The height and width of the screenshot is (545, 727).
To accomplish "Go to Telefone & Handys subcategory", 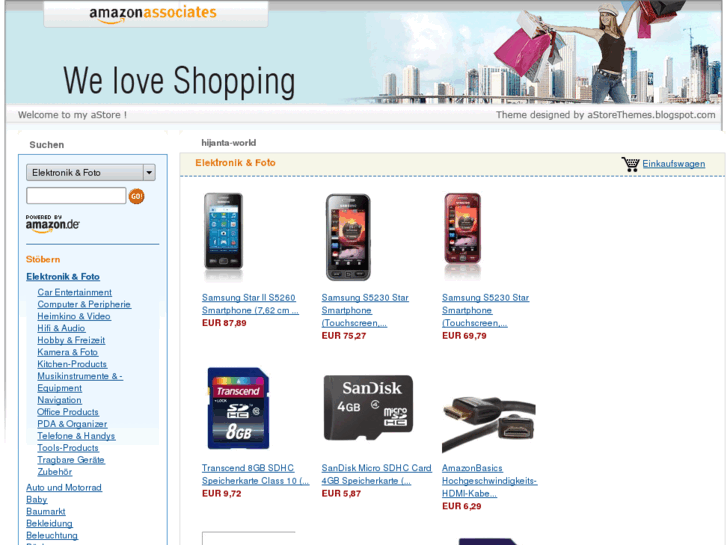I will [76, 436].
